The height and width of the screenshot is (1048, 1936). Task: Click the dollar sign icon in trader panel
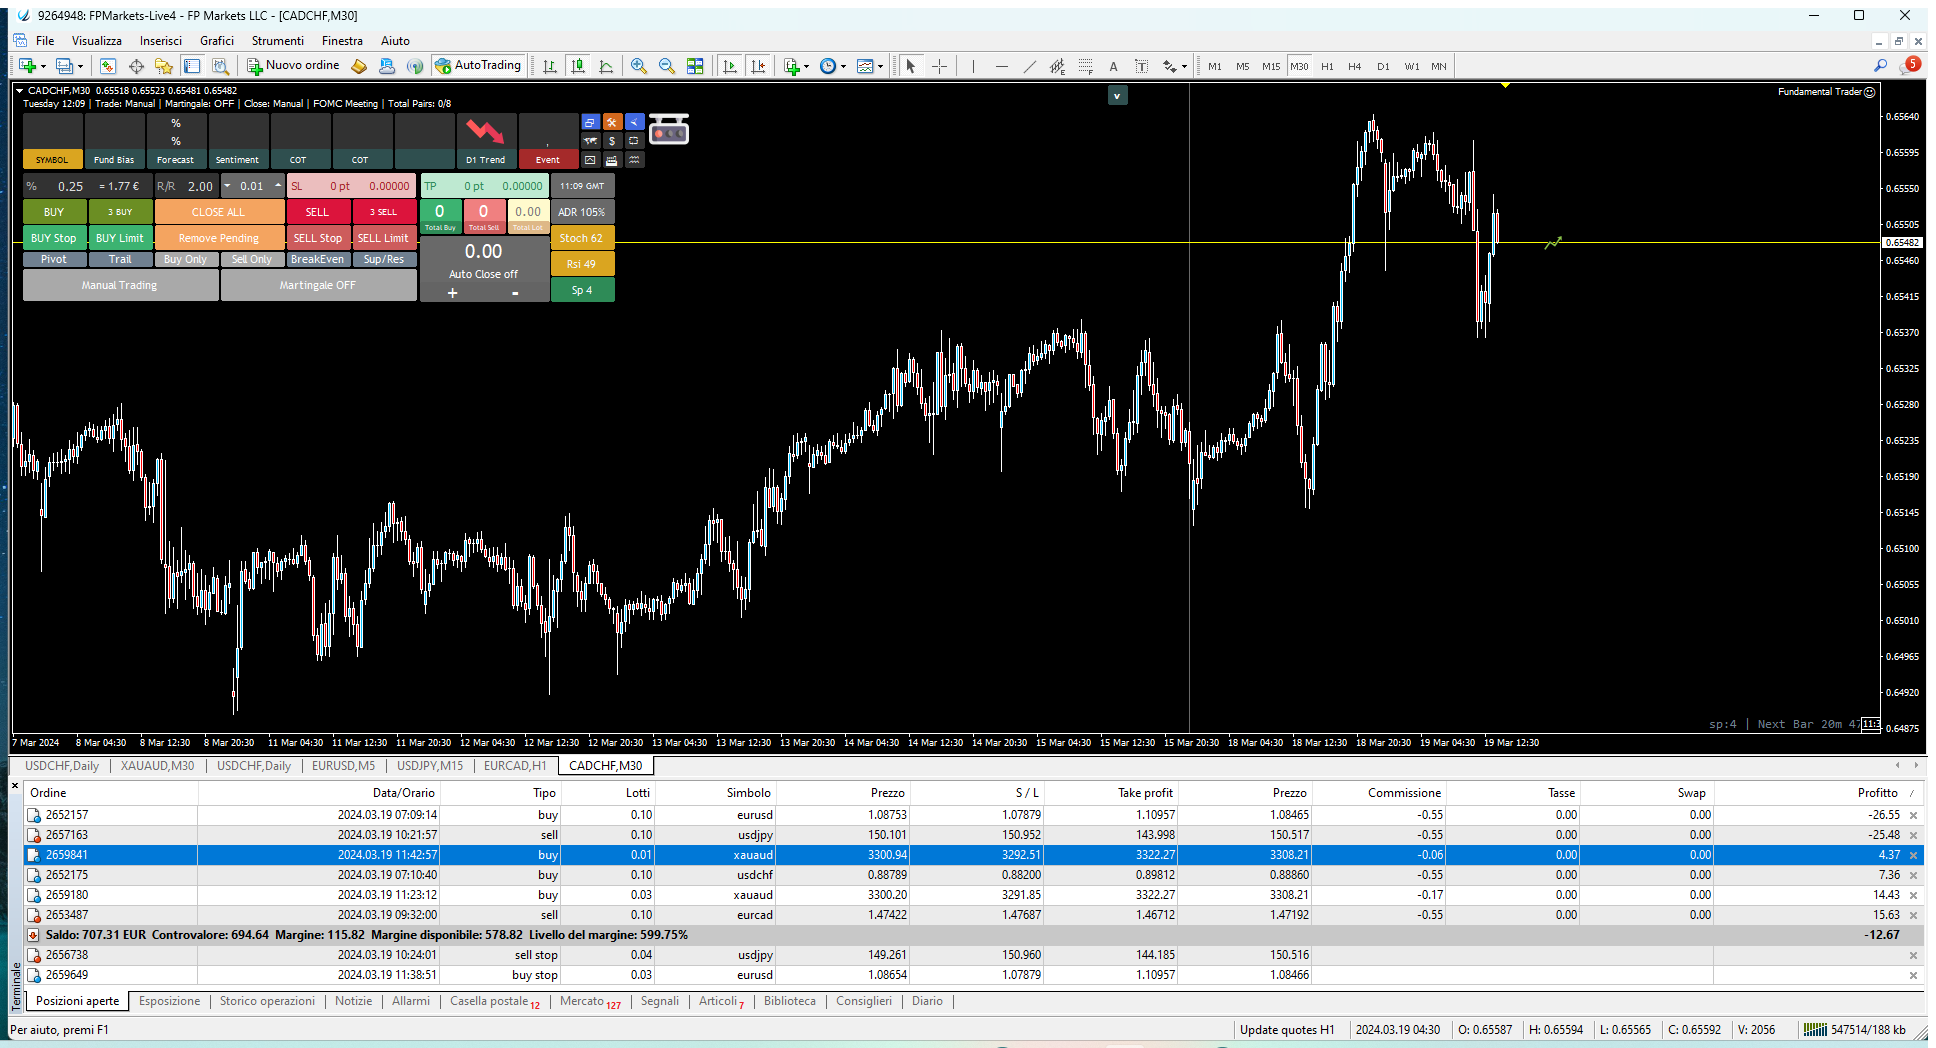[x=612, y=141]
